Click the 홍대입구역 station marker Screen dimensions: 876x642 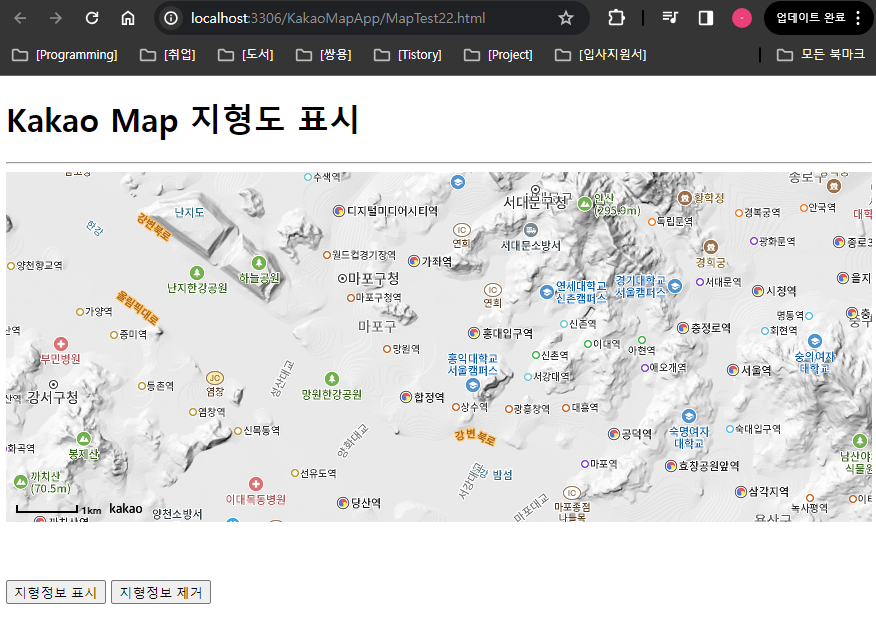pos(474,334)
